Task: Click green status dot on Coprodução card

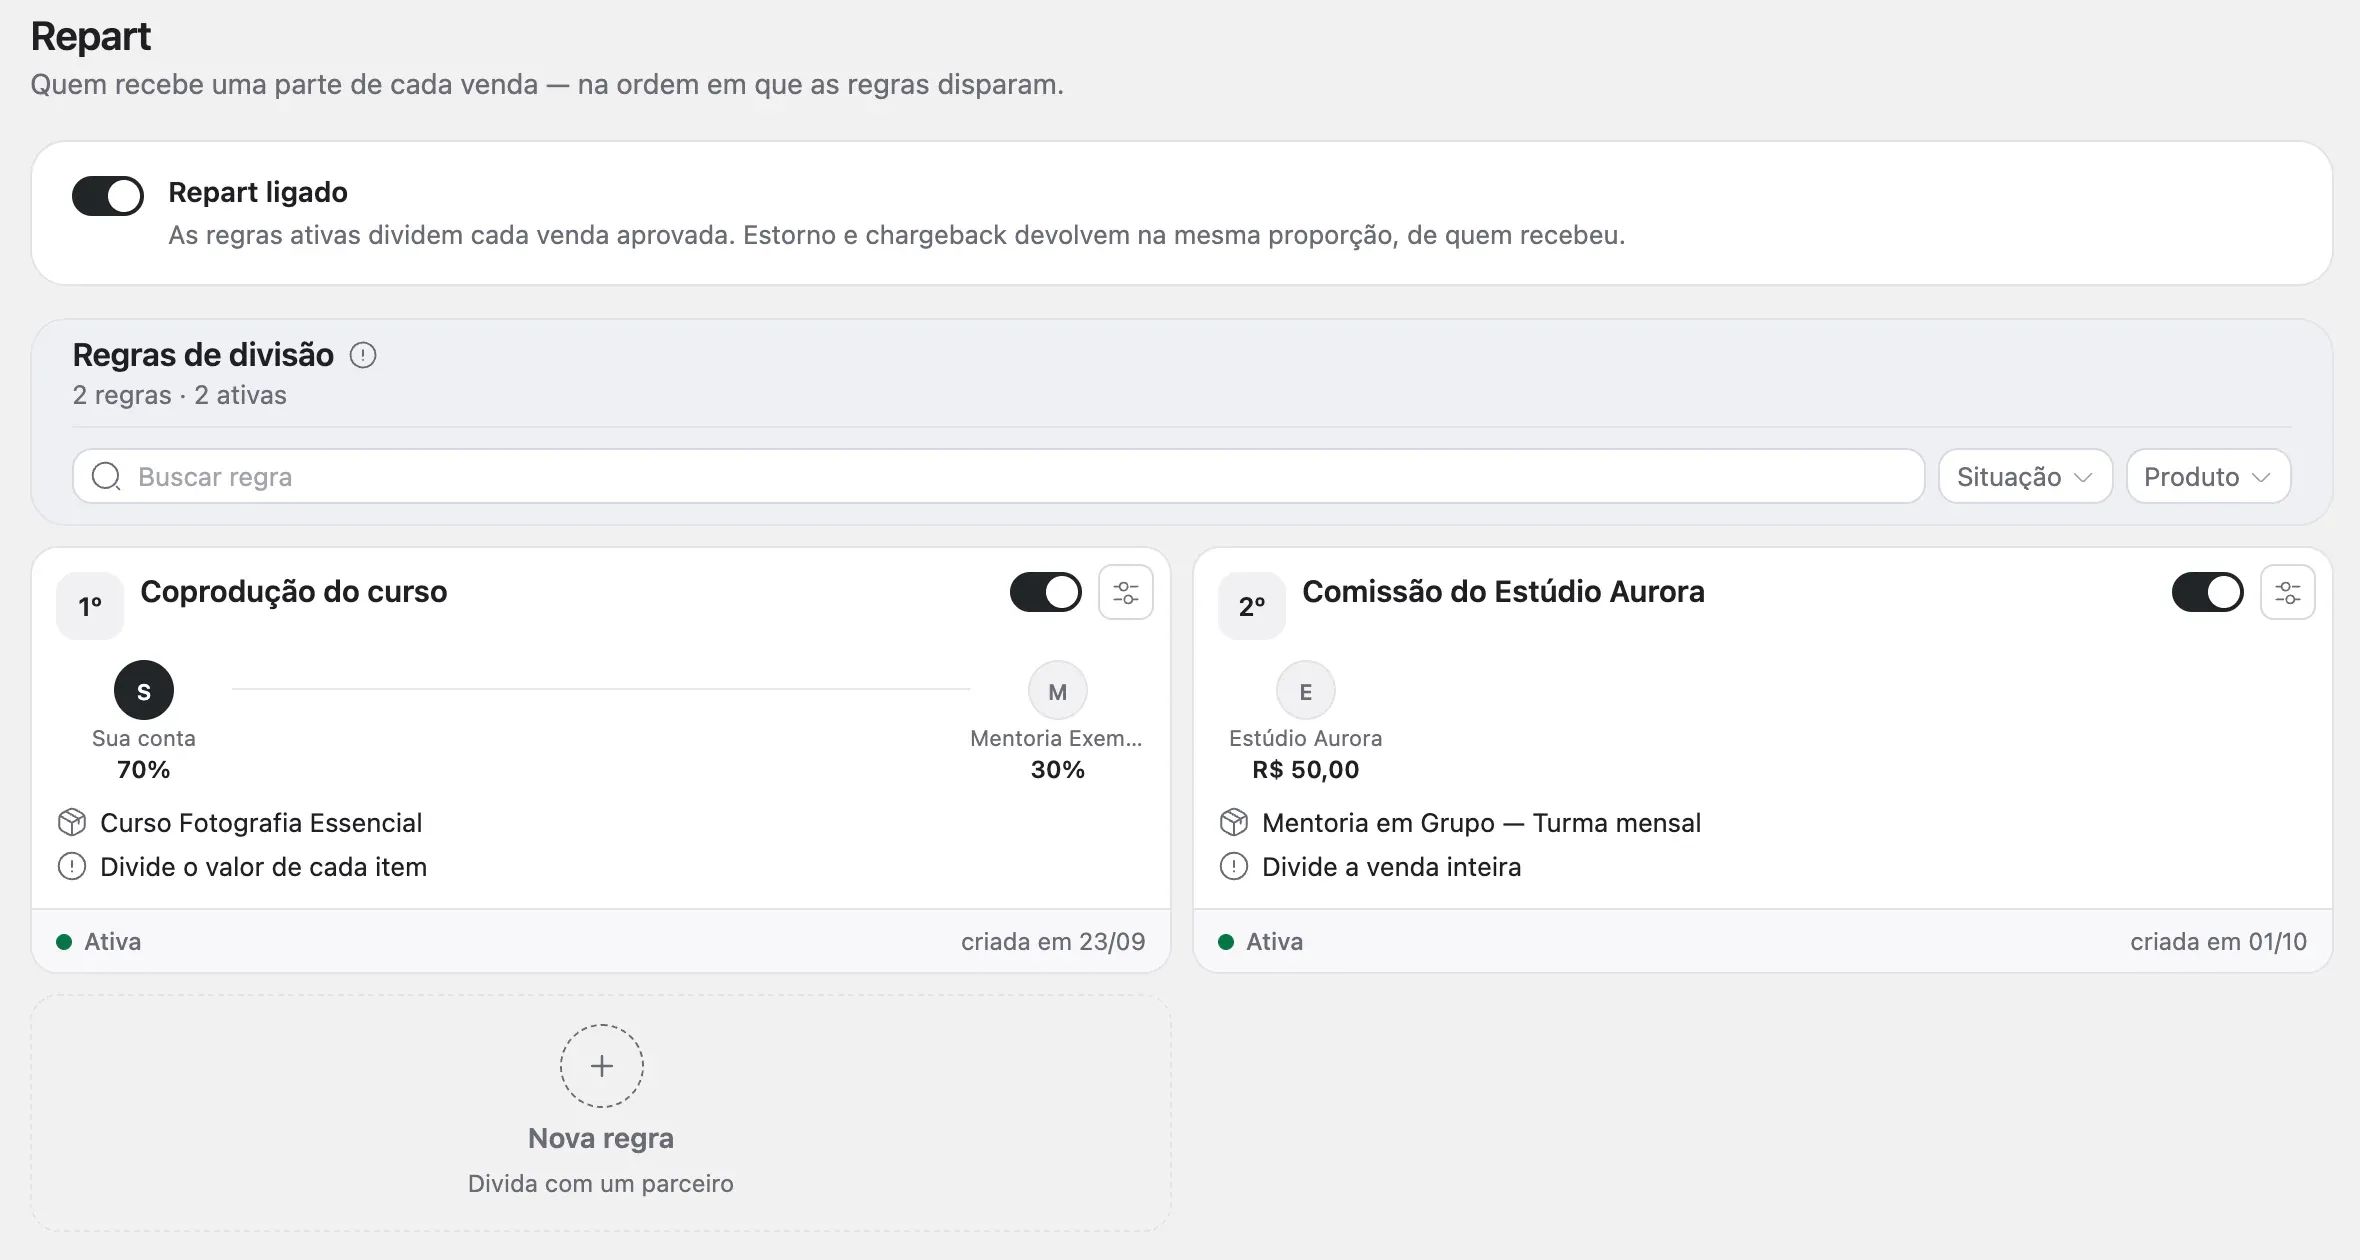Action: 64,941
